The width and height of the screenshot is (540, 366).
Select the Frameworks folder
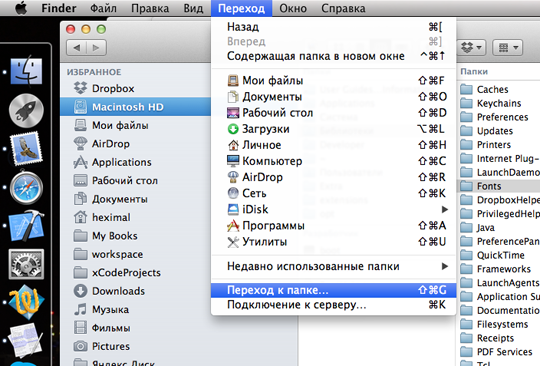tap(499, 269)
